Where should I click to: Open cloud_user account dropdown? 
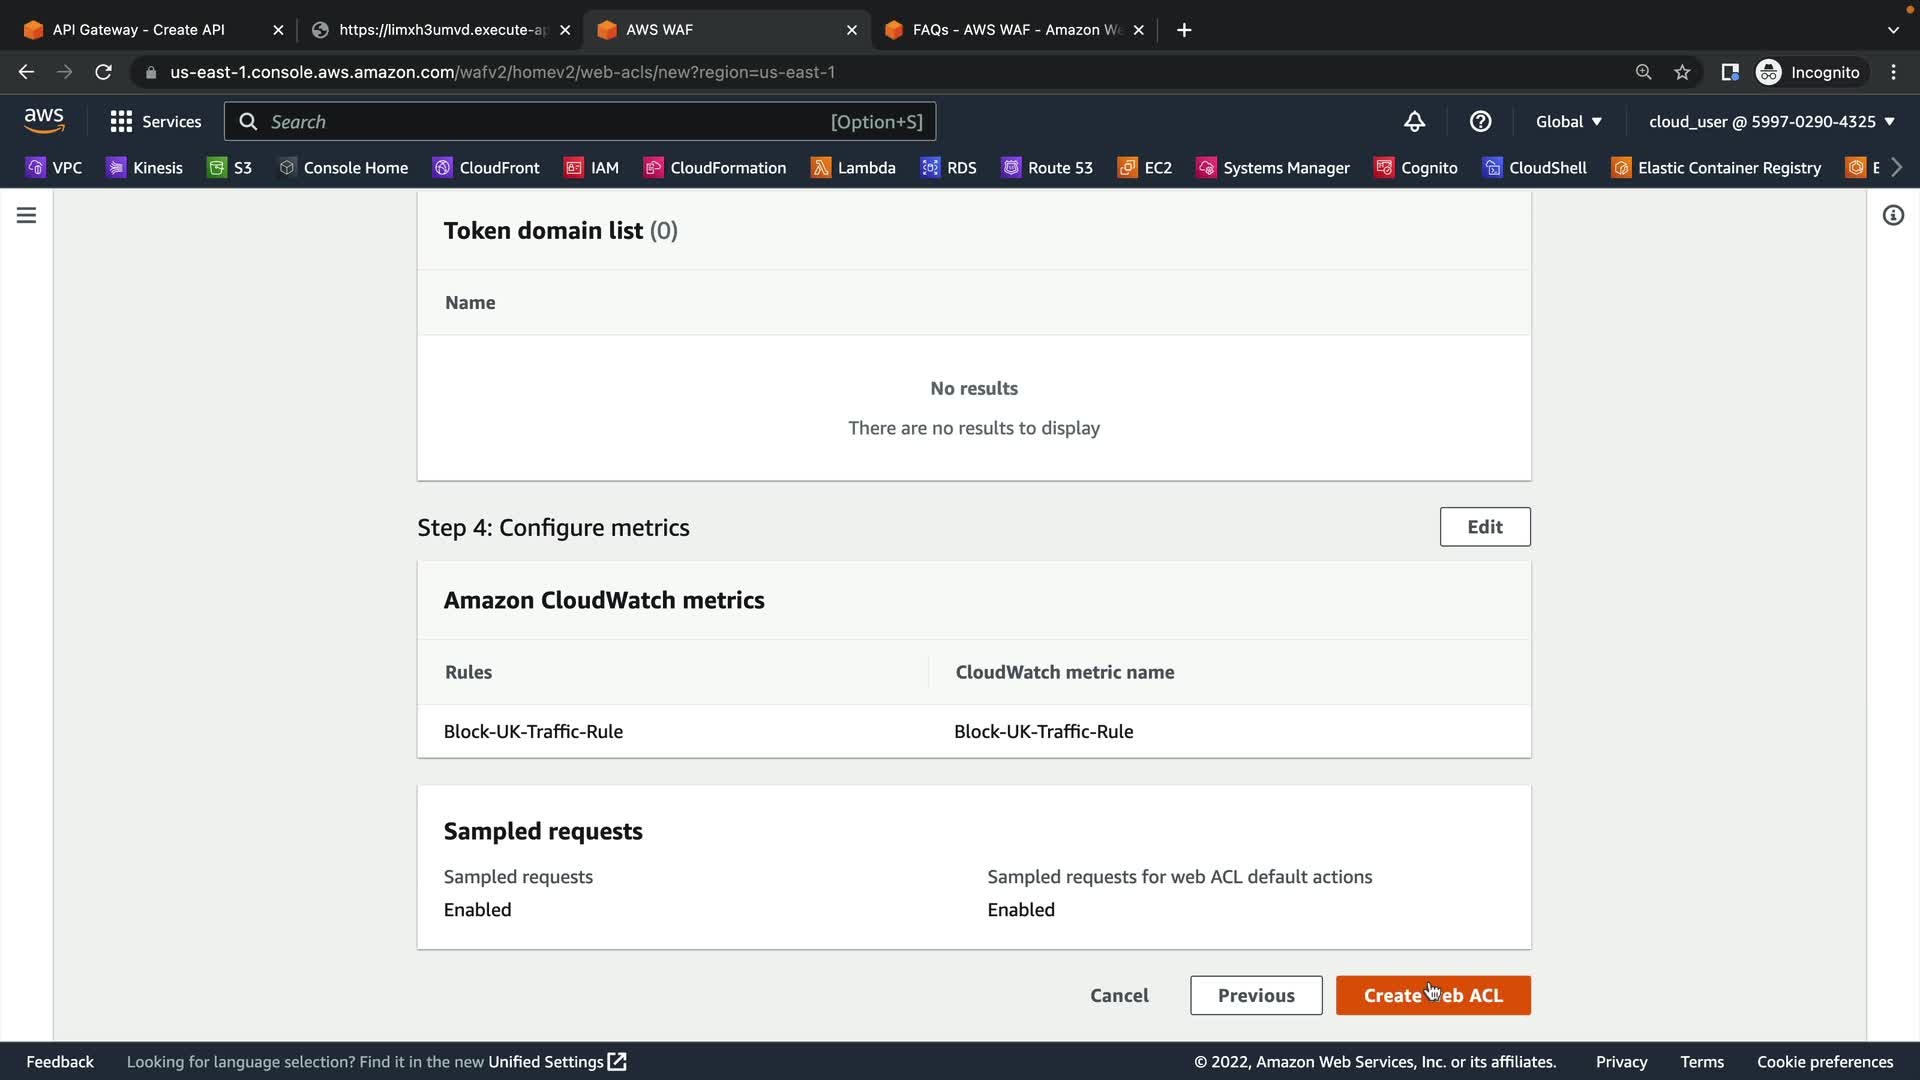(x=1771, y=122)
